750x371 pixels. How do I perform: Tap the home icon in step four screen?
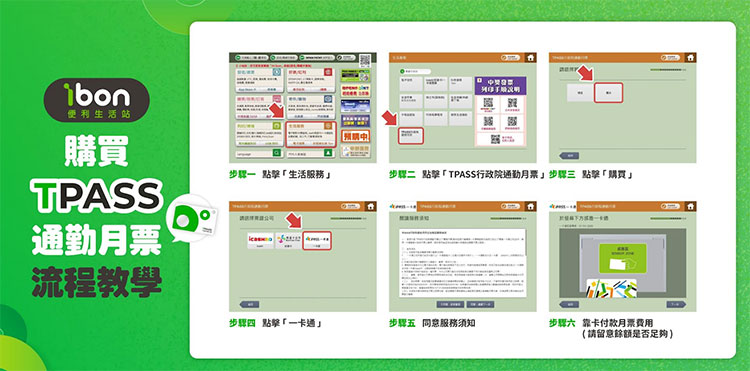(x=370, y=206)
